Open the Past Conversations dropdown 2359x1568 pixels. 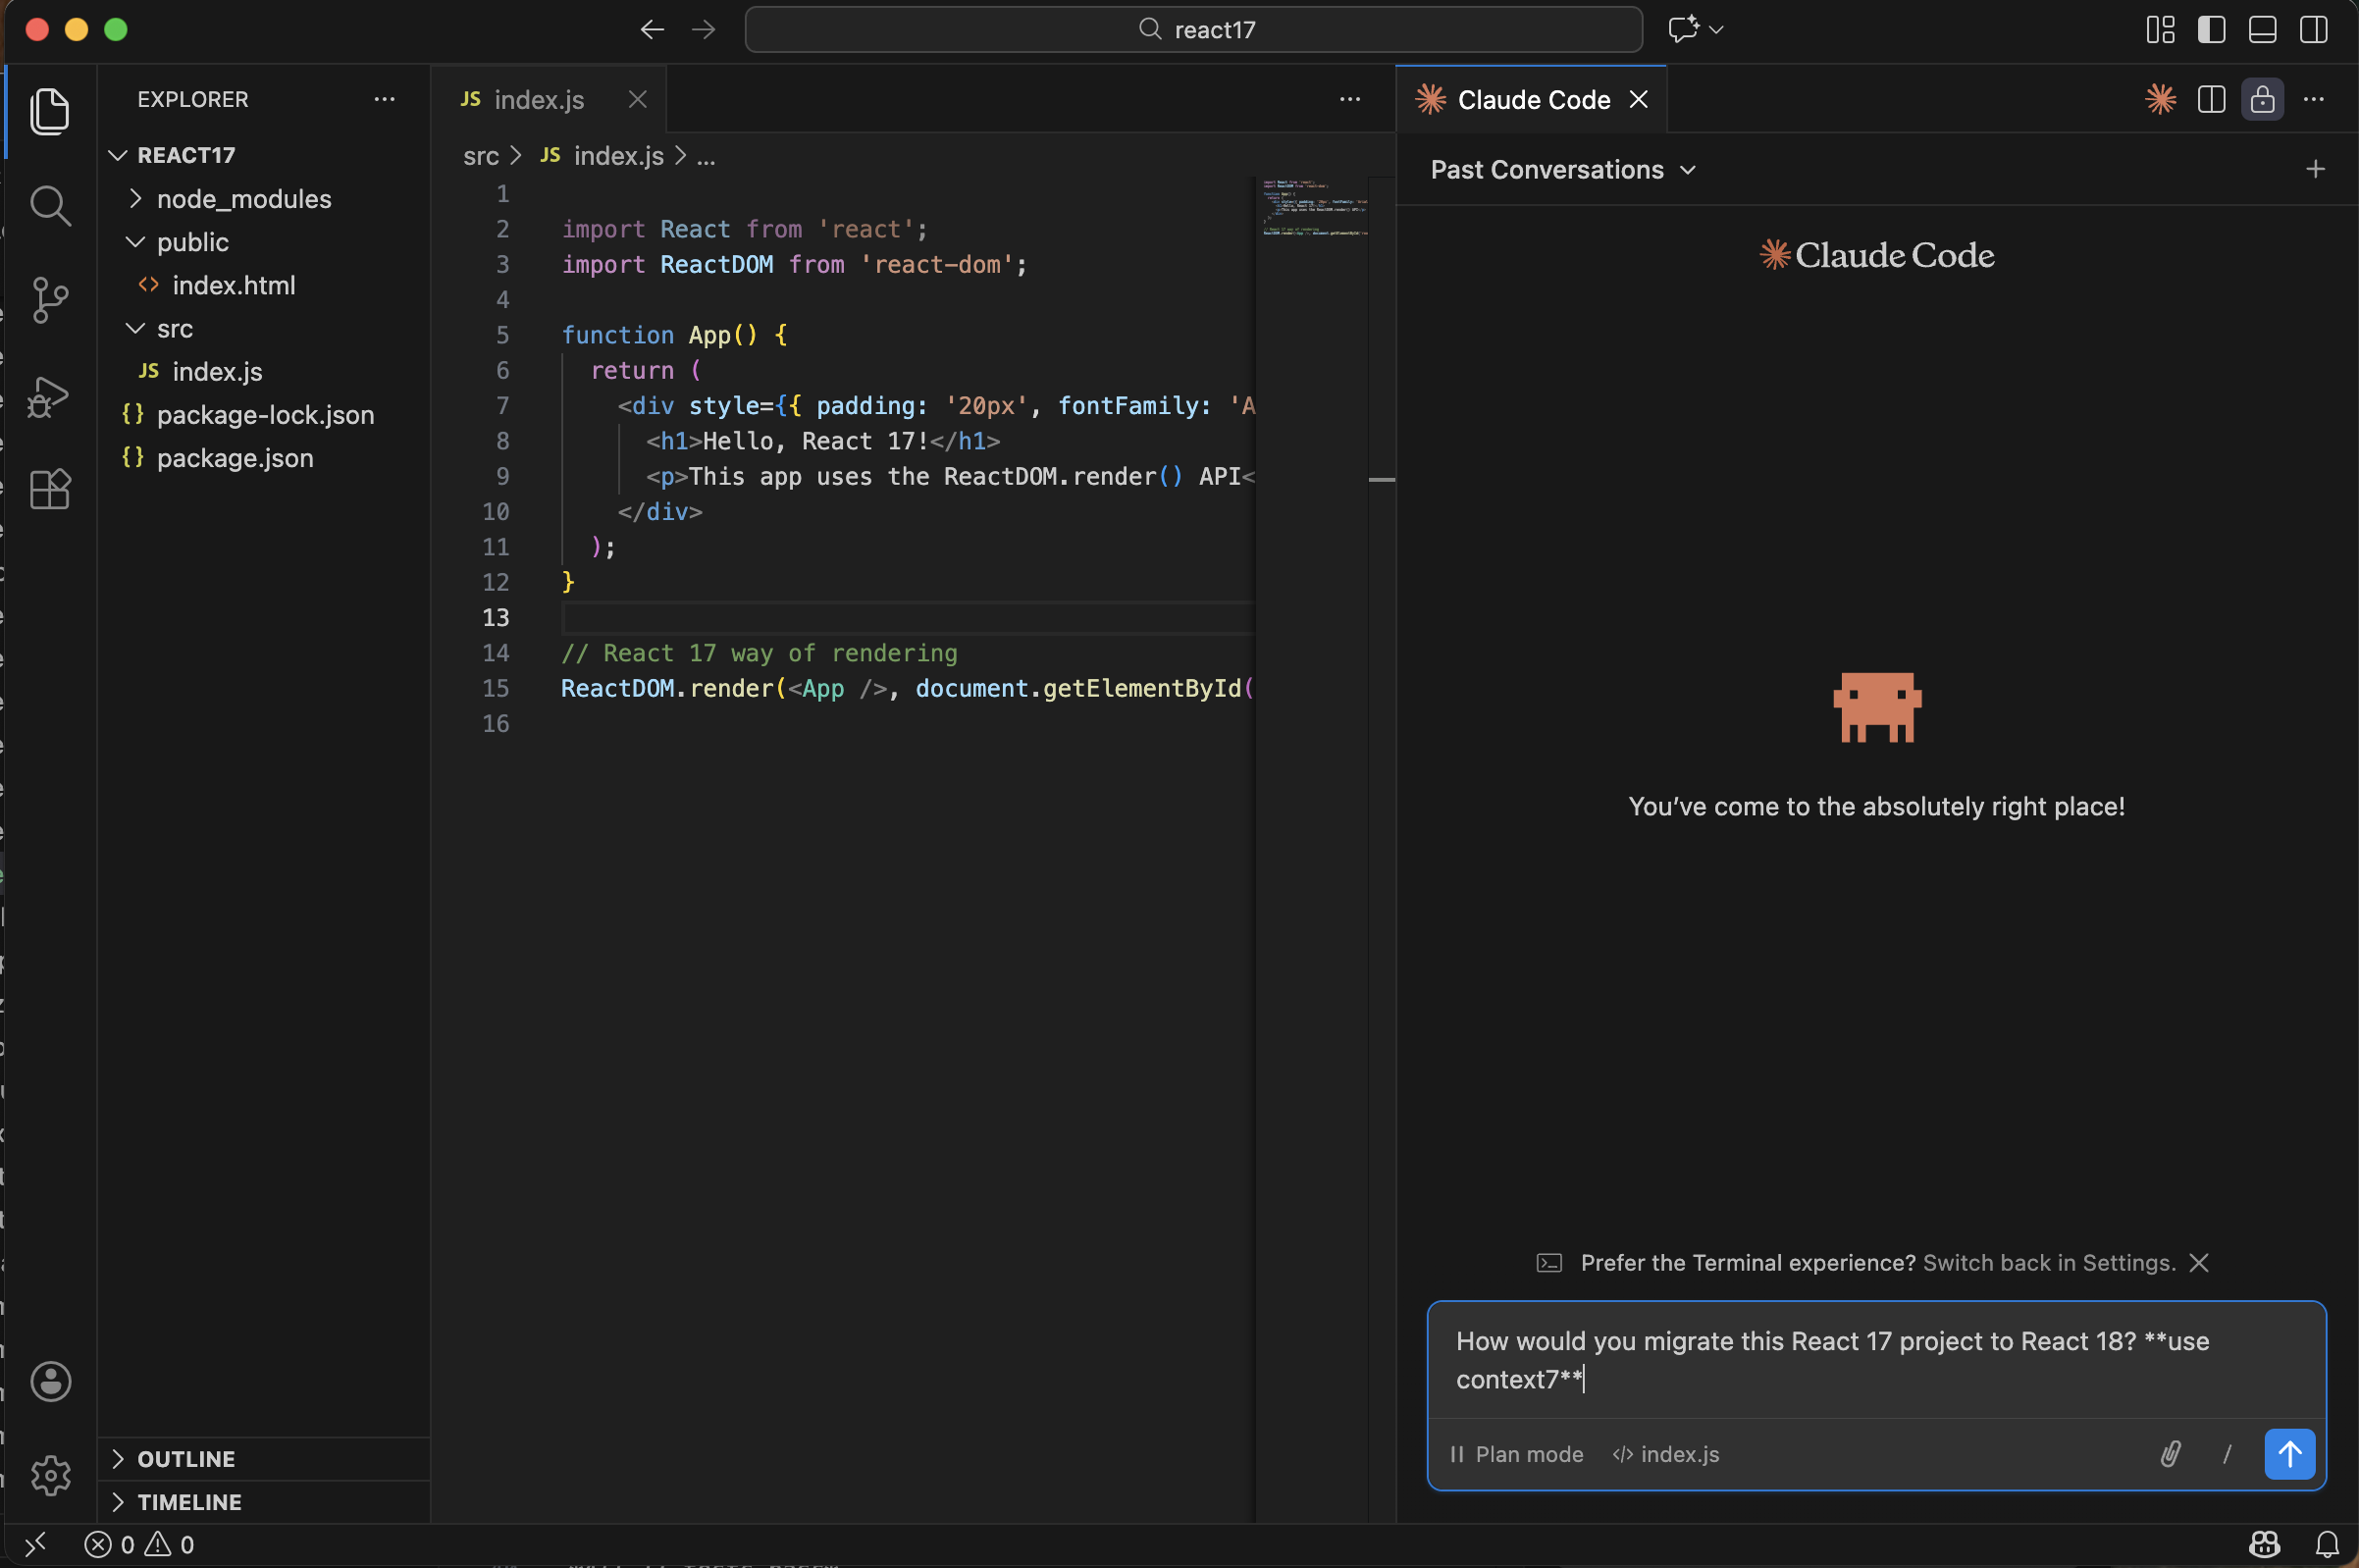point(1561,169)
